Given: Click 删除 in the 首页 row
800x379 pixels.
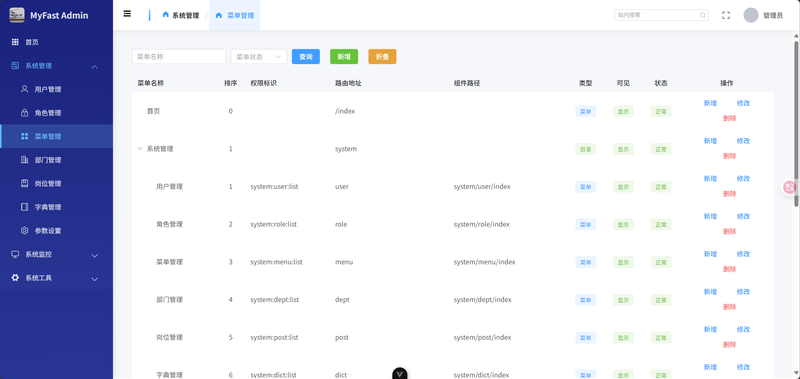Looking at the screenshot, I should pos(730,118).
